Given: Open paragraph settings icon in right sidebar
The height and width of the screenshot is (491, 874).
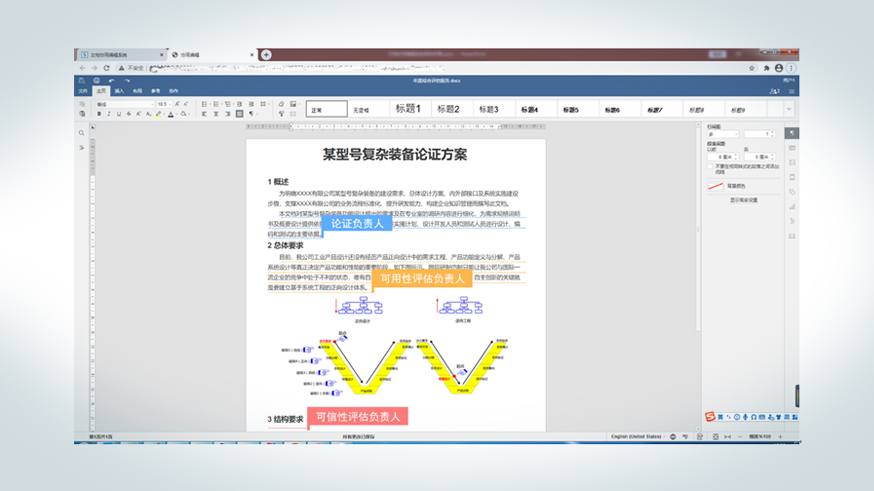Looking at the screenshot, I should (x=792, y=133).
